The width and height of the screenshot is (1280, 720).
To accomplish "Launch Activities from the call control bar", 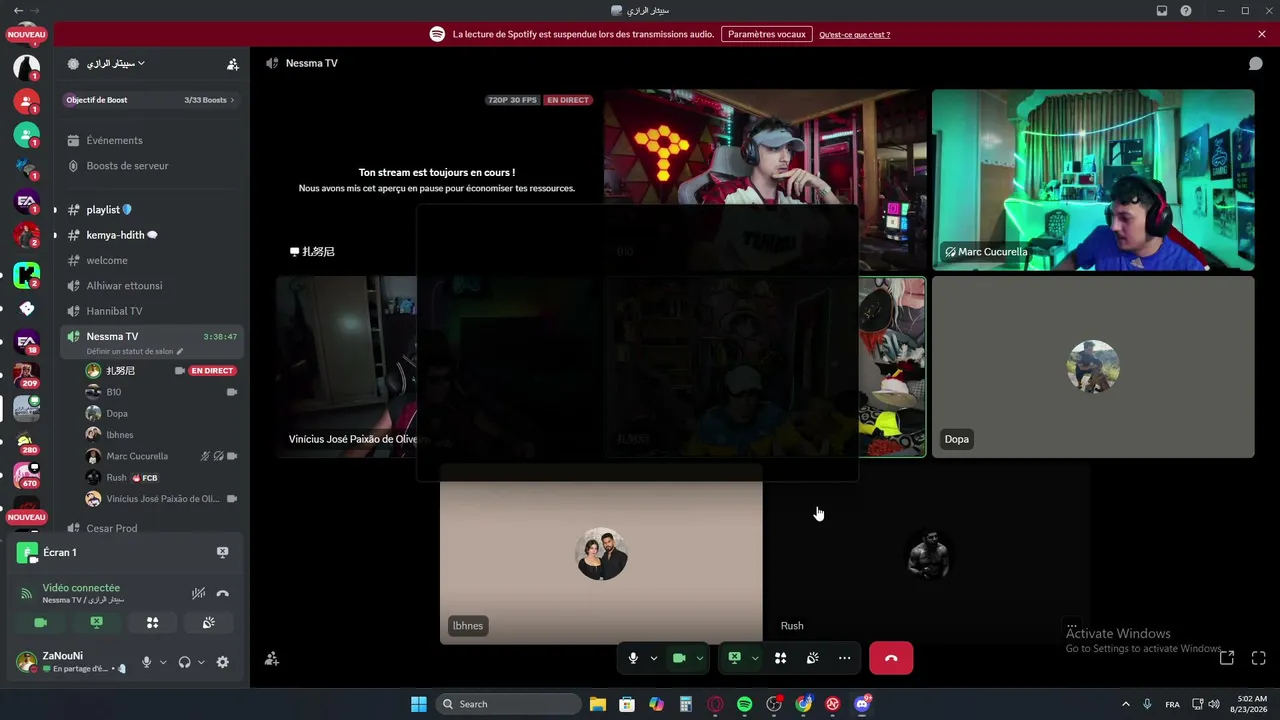I will pyautogui.click(x=780, y=658).
